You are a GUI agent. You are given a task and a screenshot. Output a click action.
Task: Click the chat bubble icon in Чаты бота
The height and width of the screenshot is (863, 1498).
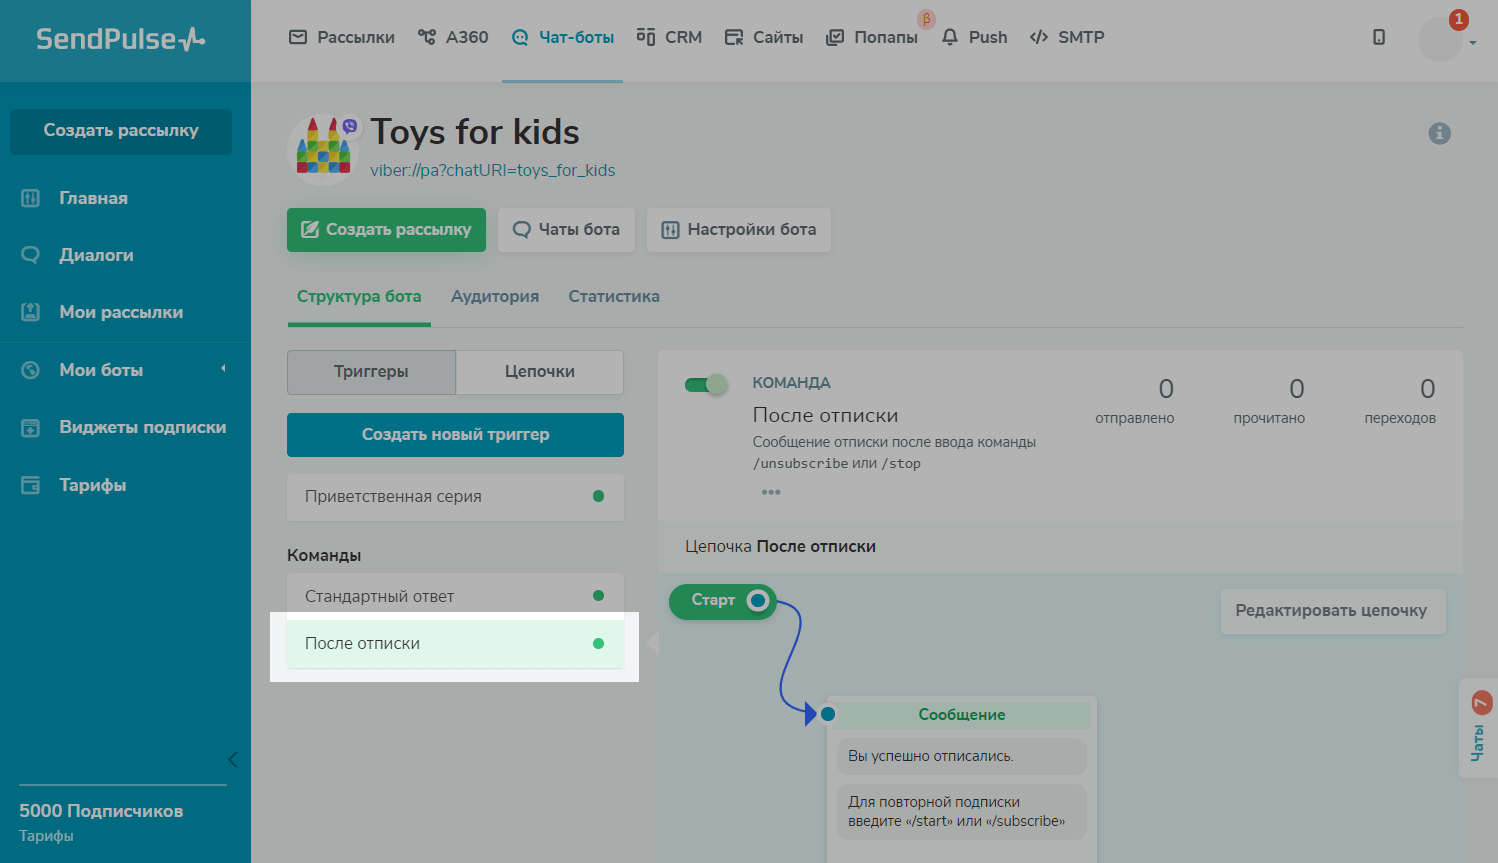(522, 230)
